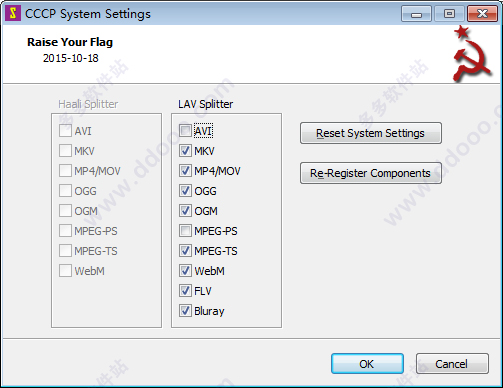Uncheck the Bluray checkbox
503x388 pixels.
pyautogui.click(x=185, y=311)
